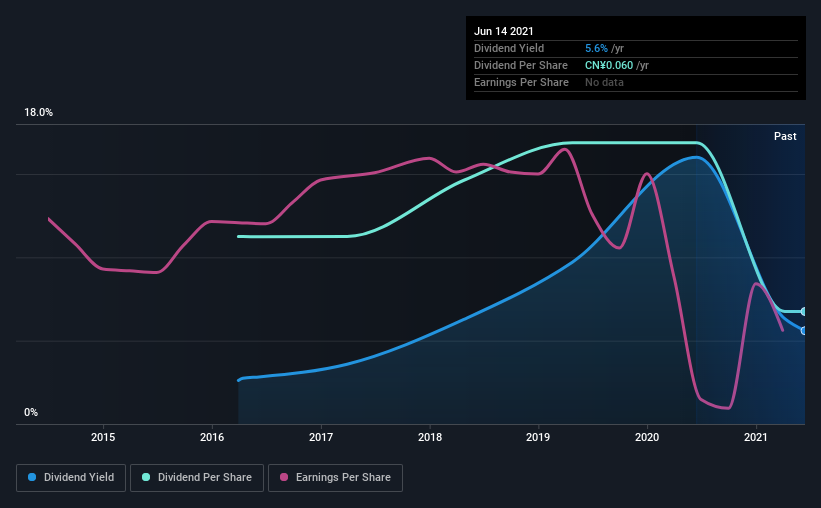Screen dimensions: 821x508
Task: Click the Past region label
Action: [785, 136]
